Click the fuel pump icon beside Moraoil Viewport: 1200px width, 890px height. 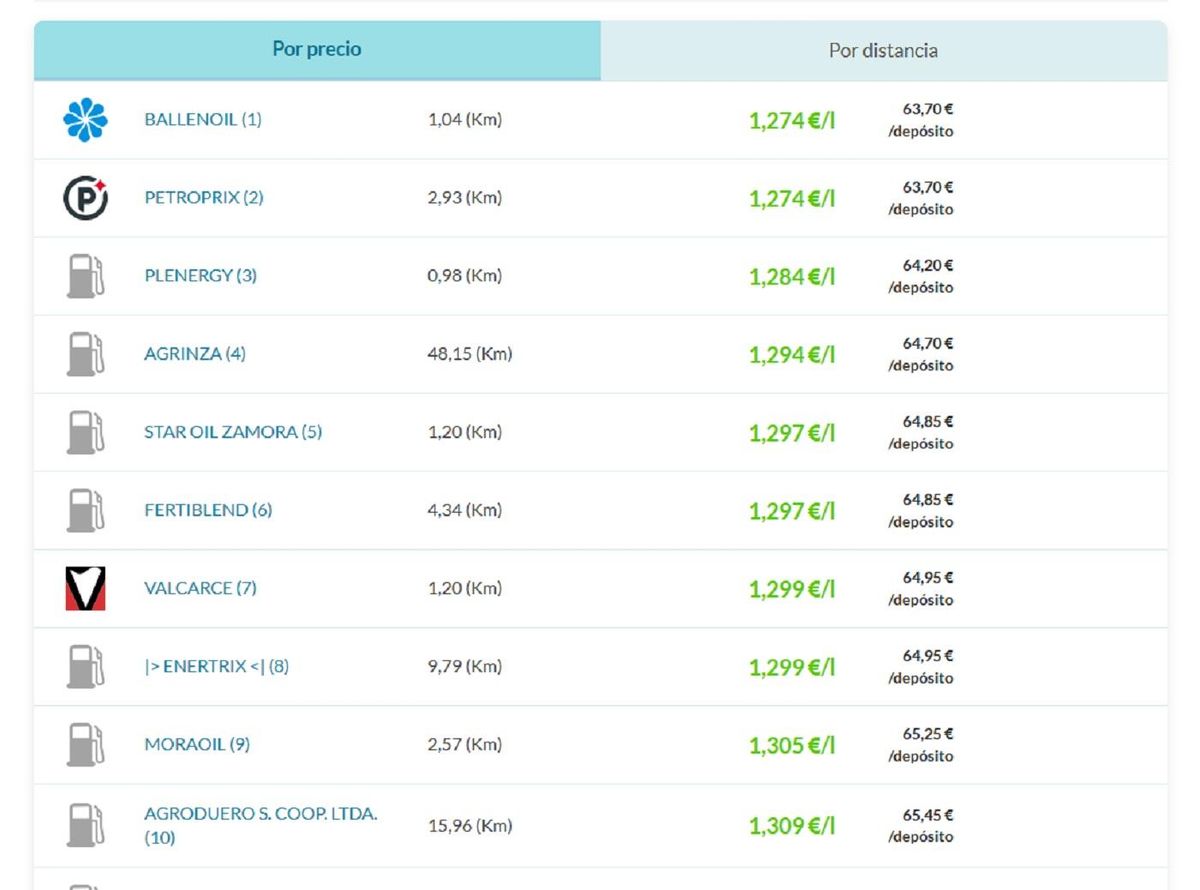(85, 744)
